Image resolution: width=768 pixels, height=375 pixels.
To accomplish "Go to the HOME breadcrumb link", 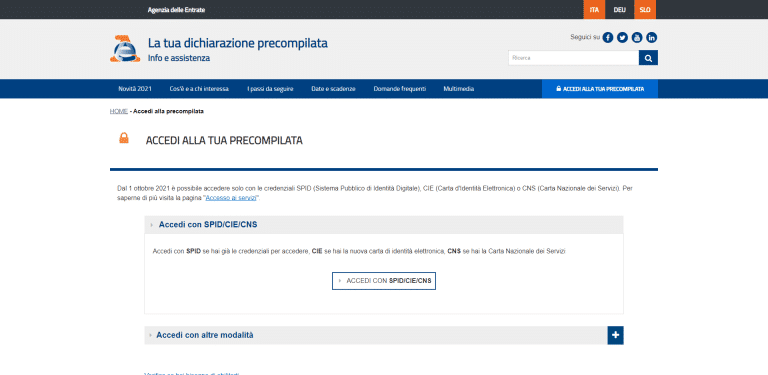I will point(119,111).
